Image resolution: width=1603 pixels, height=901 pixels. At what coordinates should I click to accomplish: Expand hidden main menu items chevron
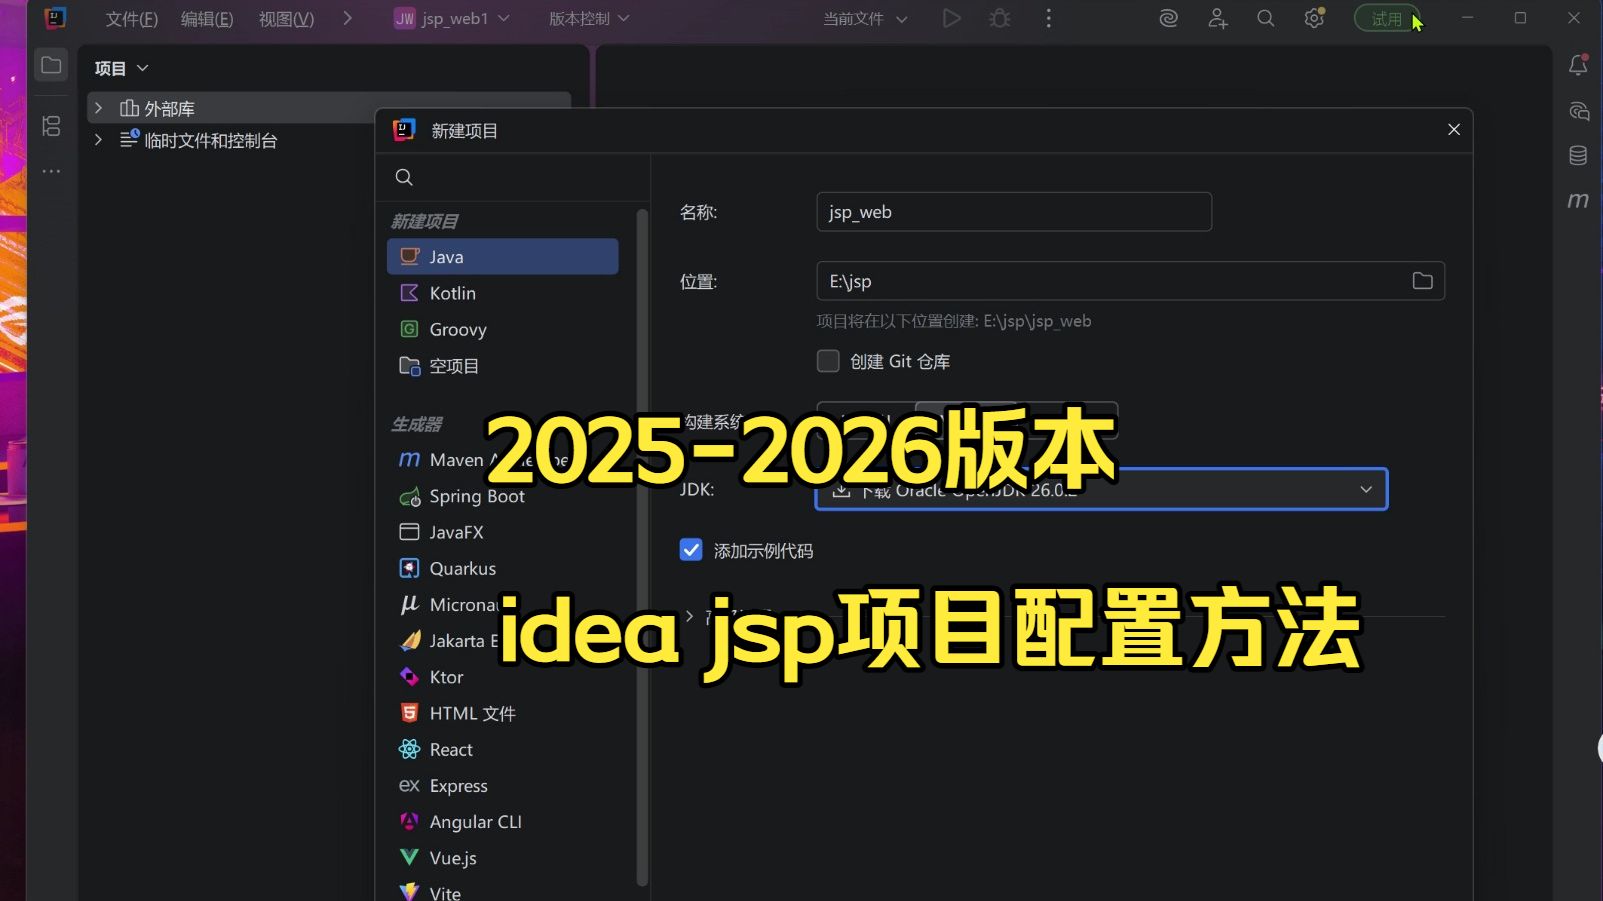[347, 18]
